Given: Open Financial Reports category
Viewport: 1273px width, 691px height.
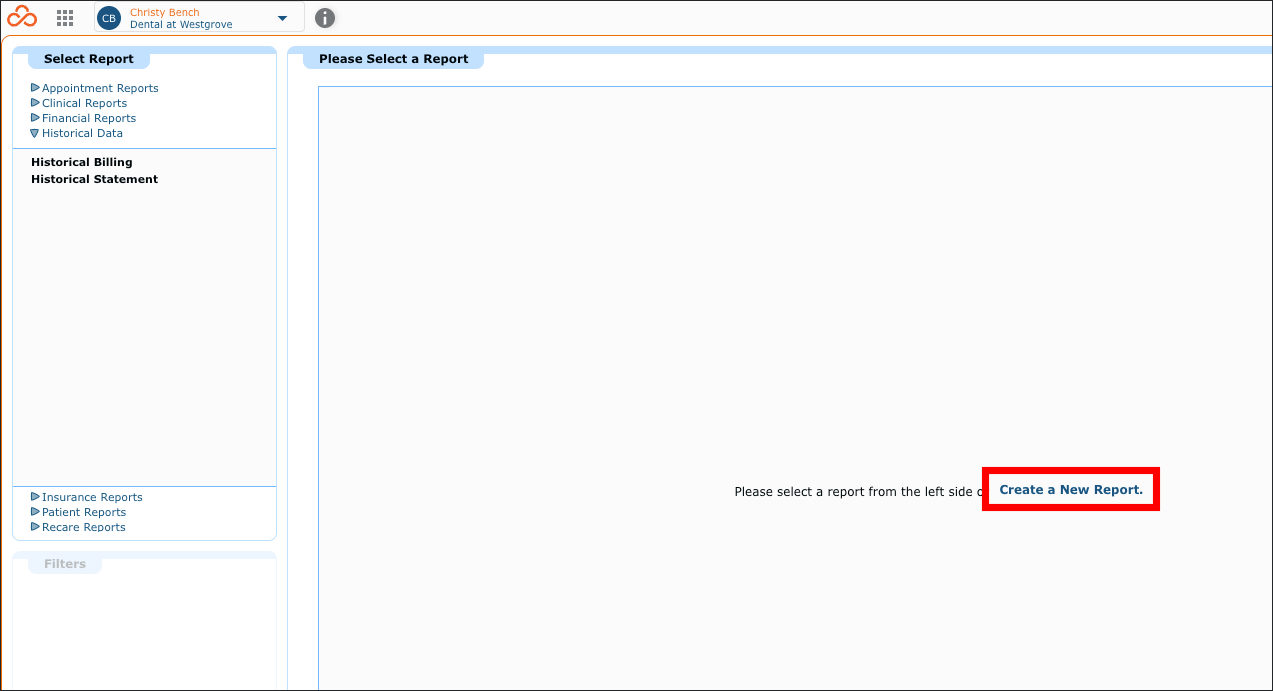Looking at the screenshot, I should pos(89,118).
